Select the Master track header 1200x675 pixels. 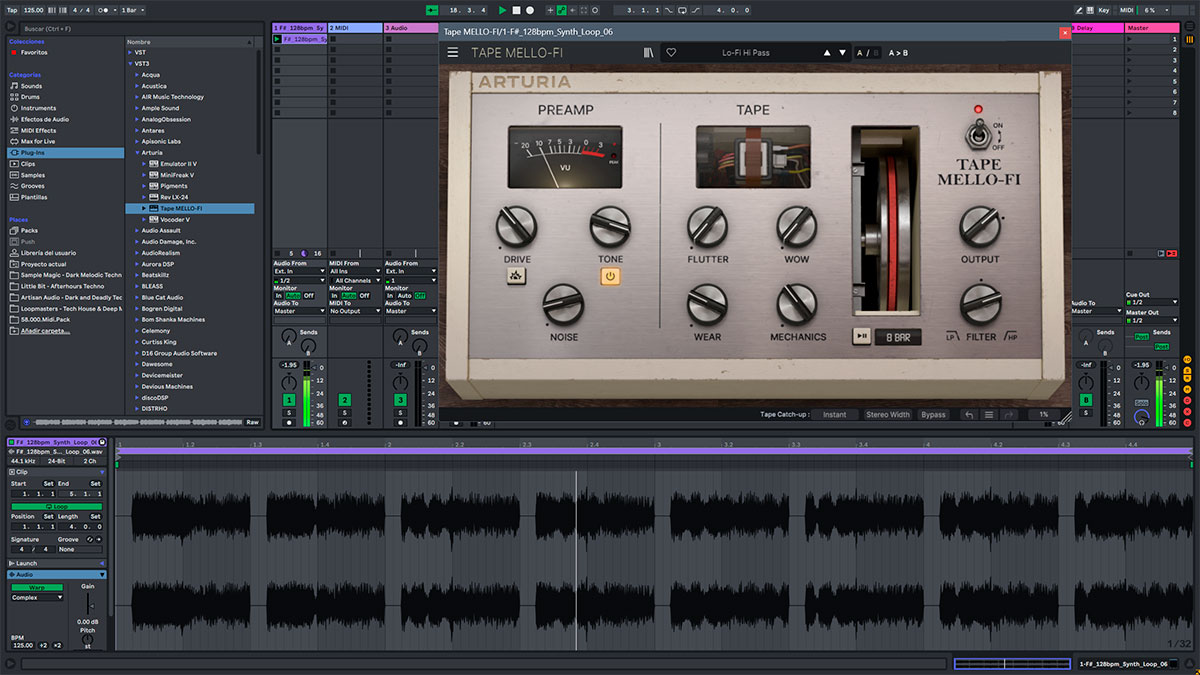[1152, 28]
